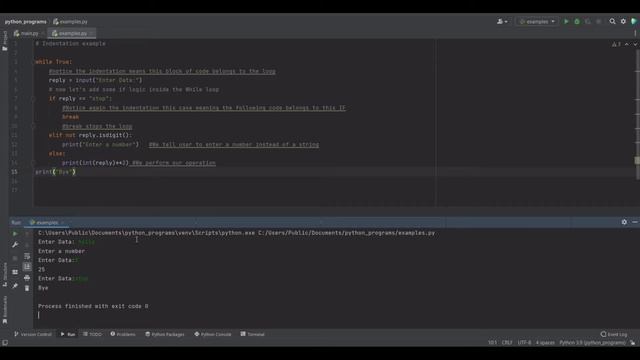The height and width of the screenshot is (360, 640).
Task: Clear the console with the trash icon
Action: [27, 288]
